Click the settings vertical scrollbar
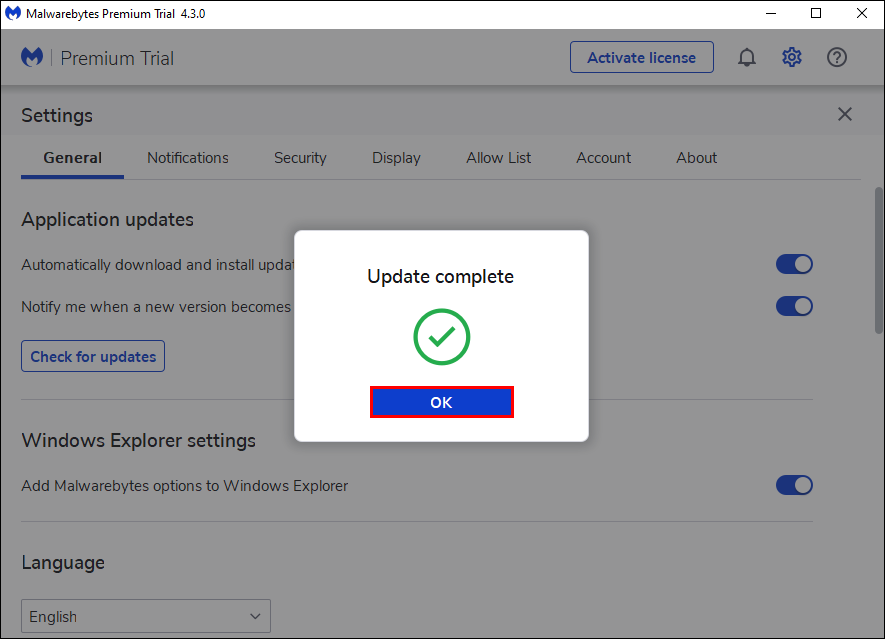 (879, 260)
